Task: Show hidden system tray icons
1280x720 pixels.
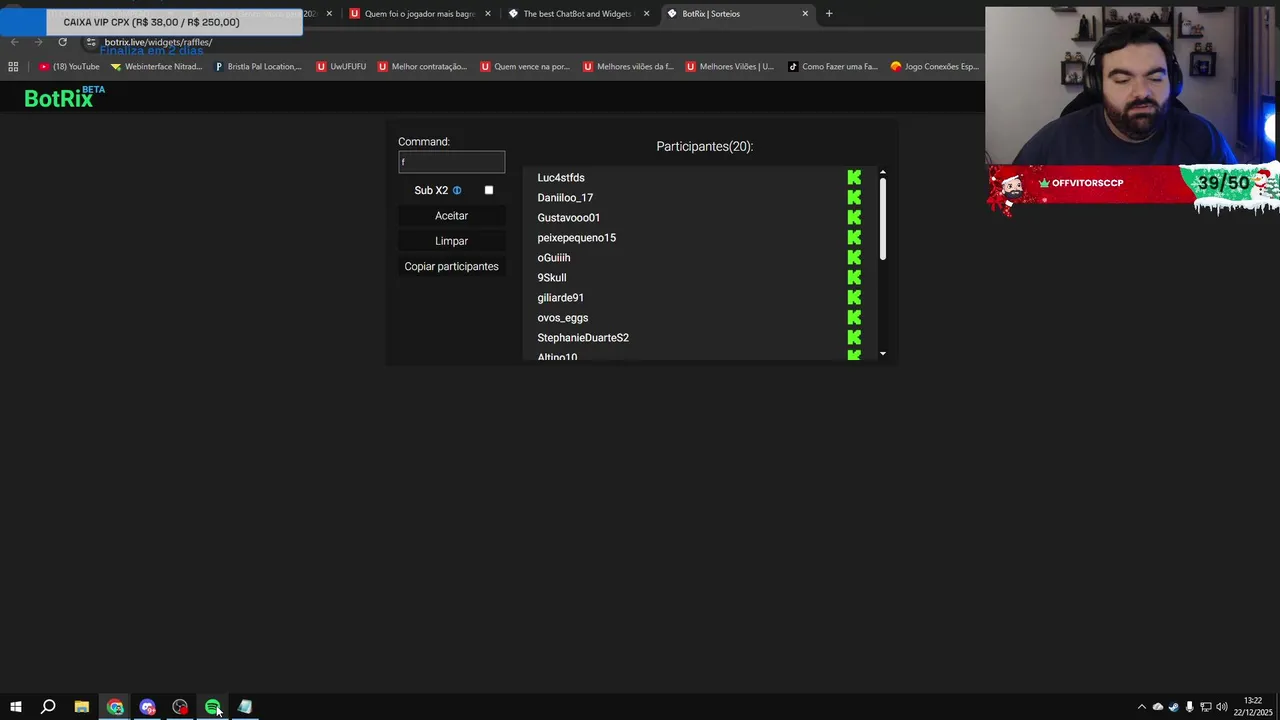Action: point(1141,707)
